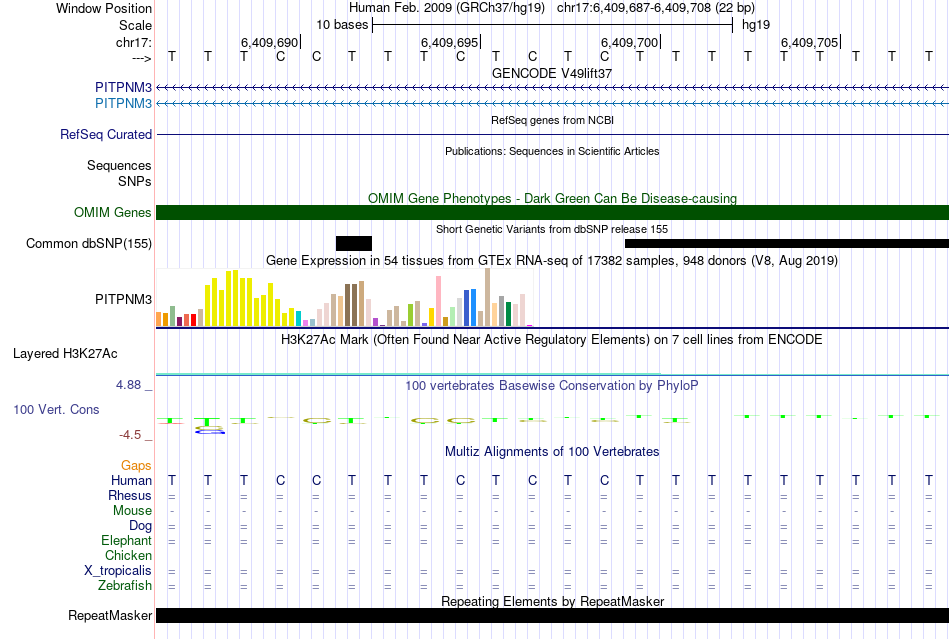Click the Window Position label
950x639 pixels.
tap(104, 8)
